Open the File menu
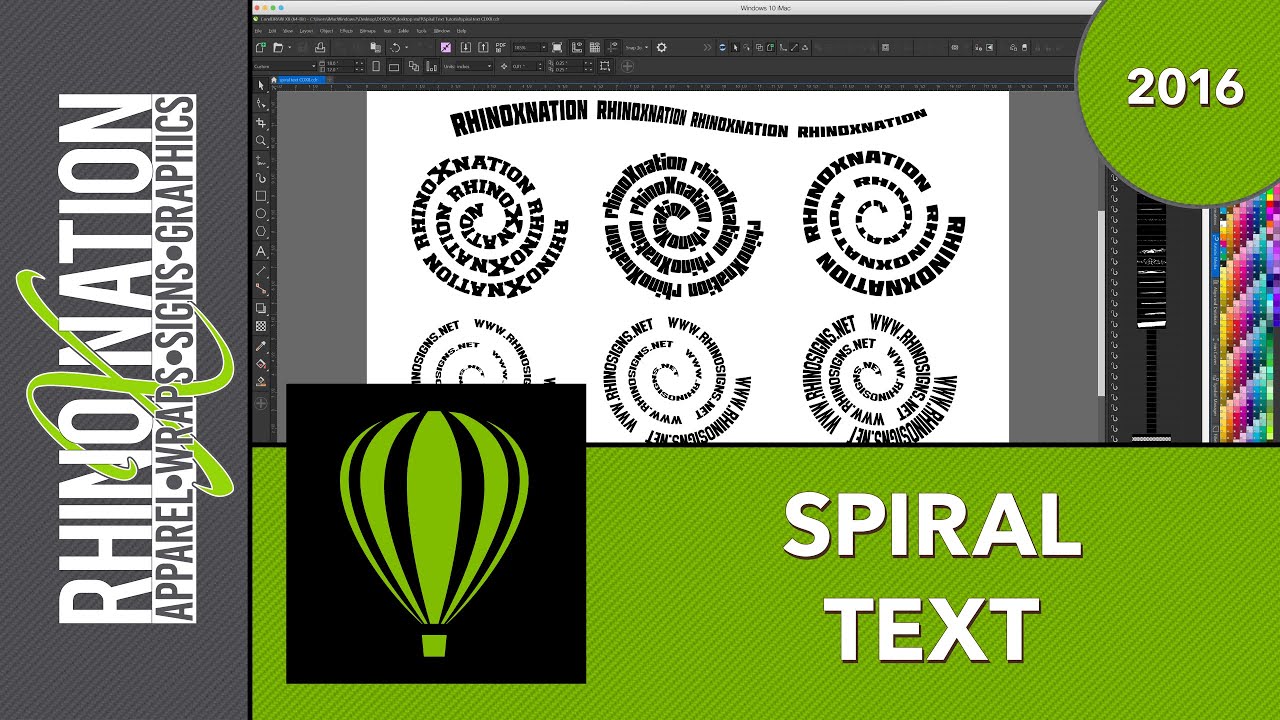The height and width of the screenshot is (720, 1280). tap(258, 31)
